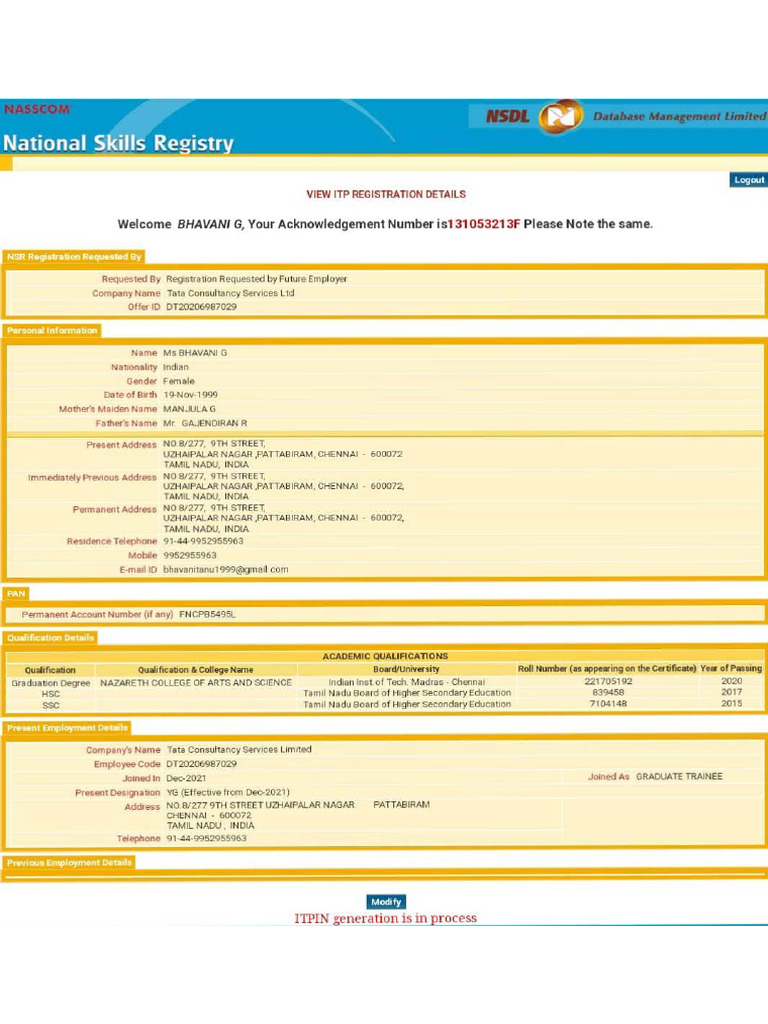Click the 'VIEW ITP REGISTRATION DETAILS' heading
Image resolution: width=768 pixels, height=1024 pixels.
click(x=386, y=194)
